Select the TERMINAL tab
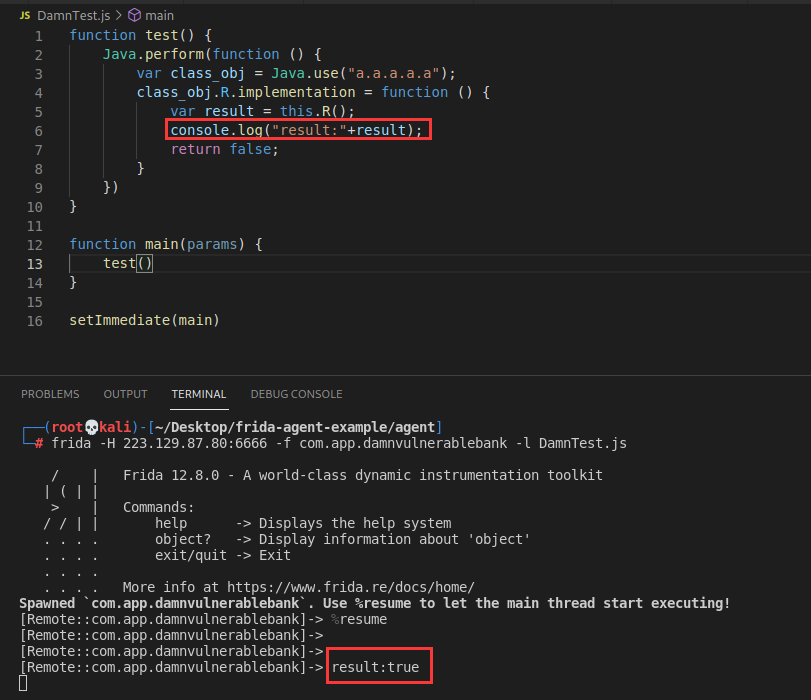This screenshot has width=811, height=700. pyautogui.click(x=199, y=394)
